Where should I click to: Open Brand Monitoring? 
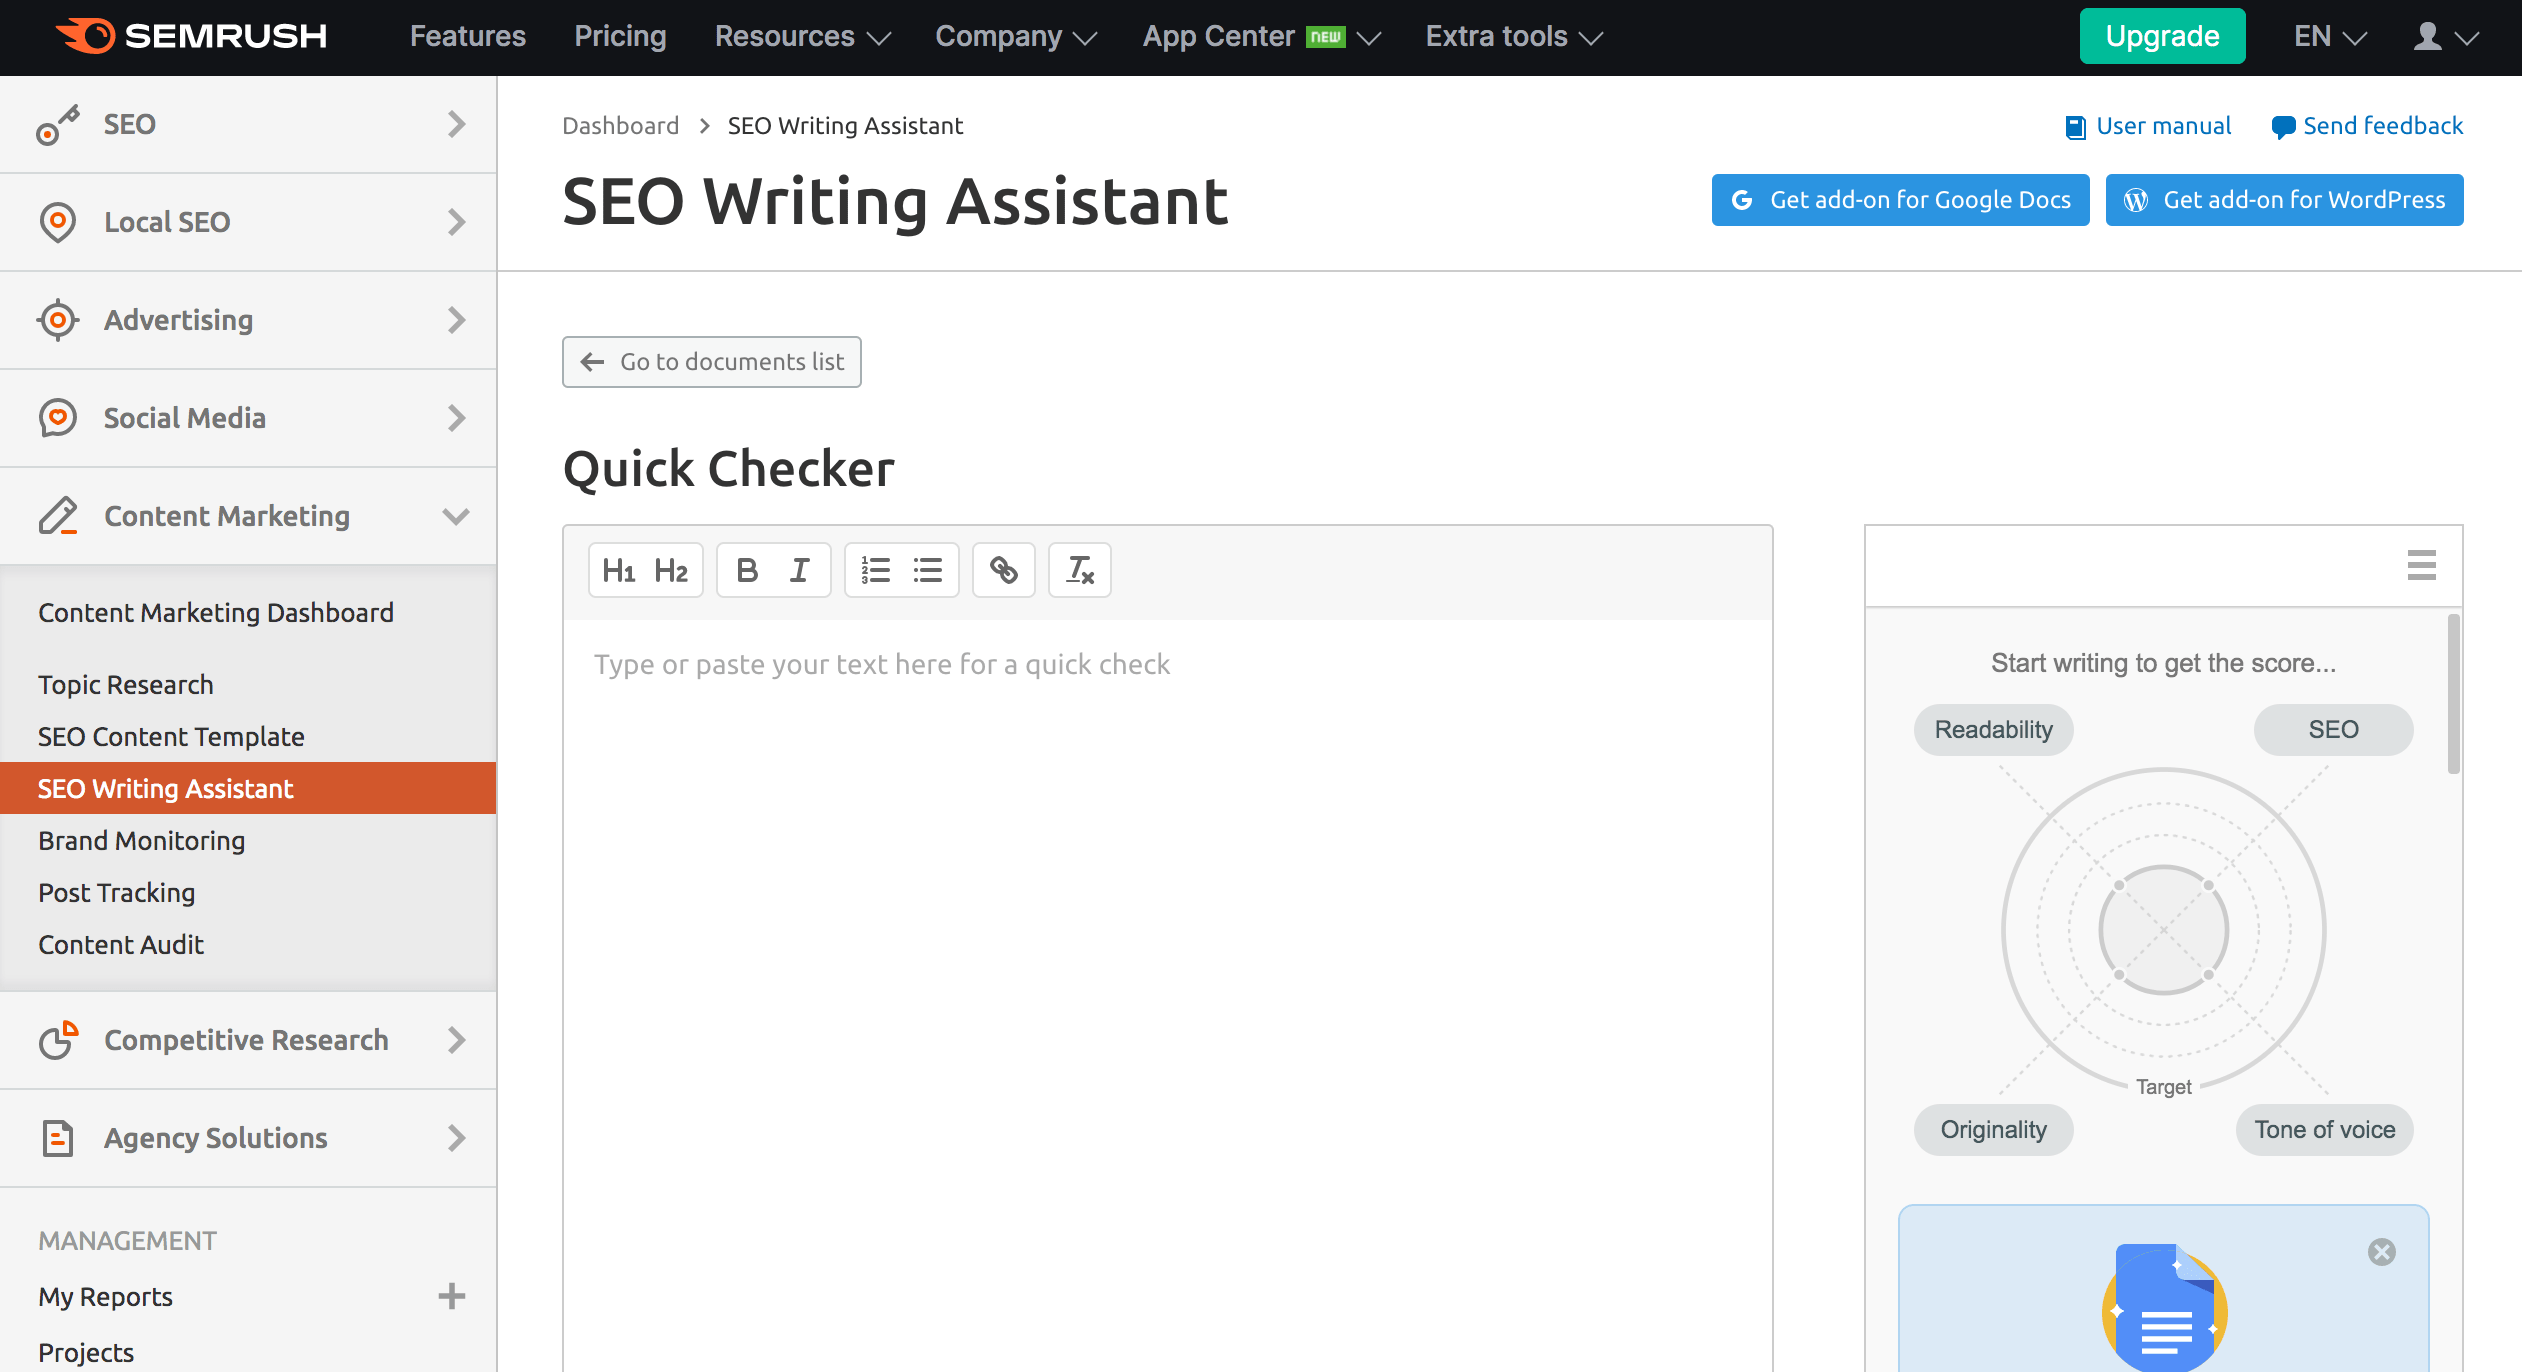(142, 841)
